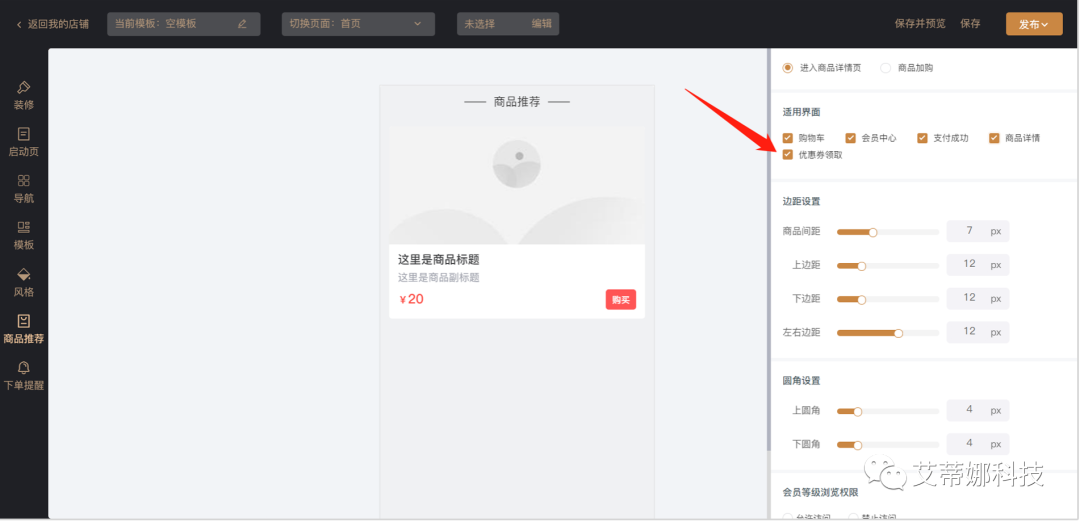1080x522 pixels.
Task: Click the 上圆角 px value field
Action: 978,410
